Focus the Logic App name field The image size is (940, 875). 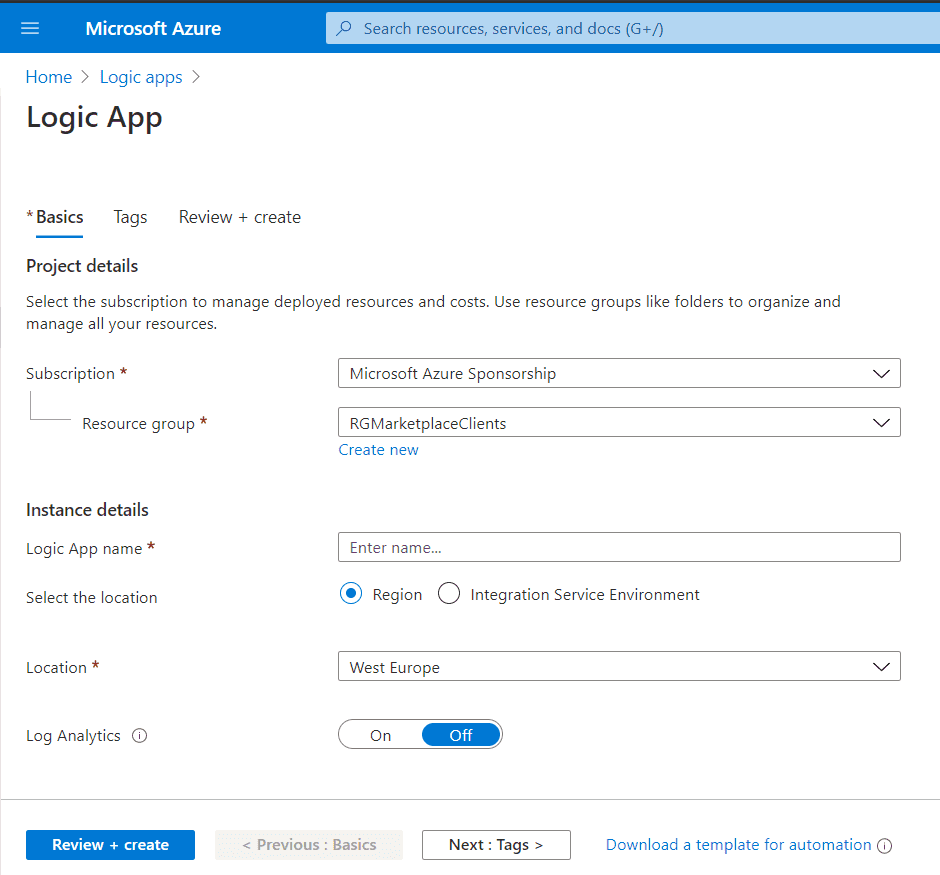[619, 547]
